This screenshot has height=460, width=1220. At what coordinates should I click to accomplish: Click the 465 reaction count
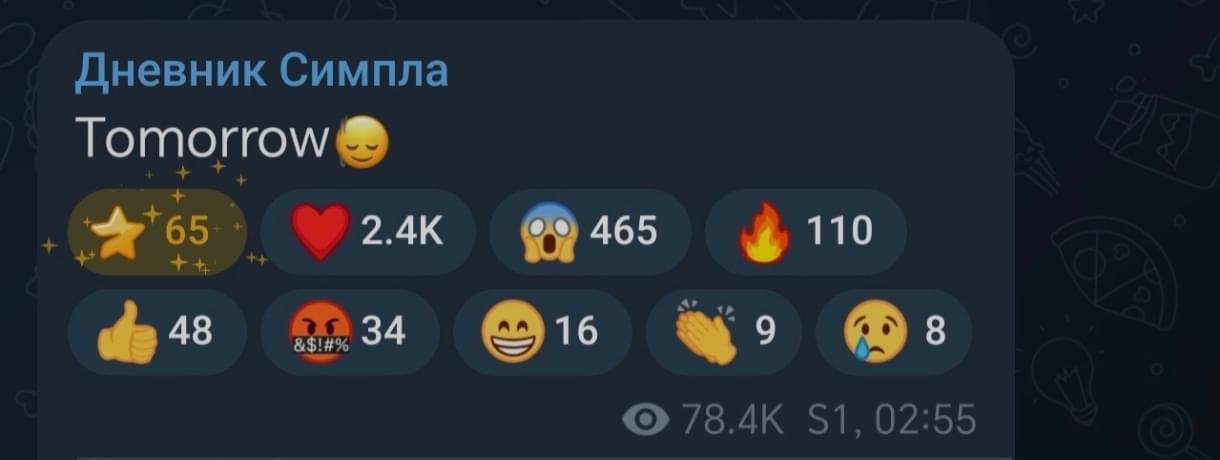[623, 232]
